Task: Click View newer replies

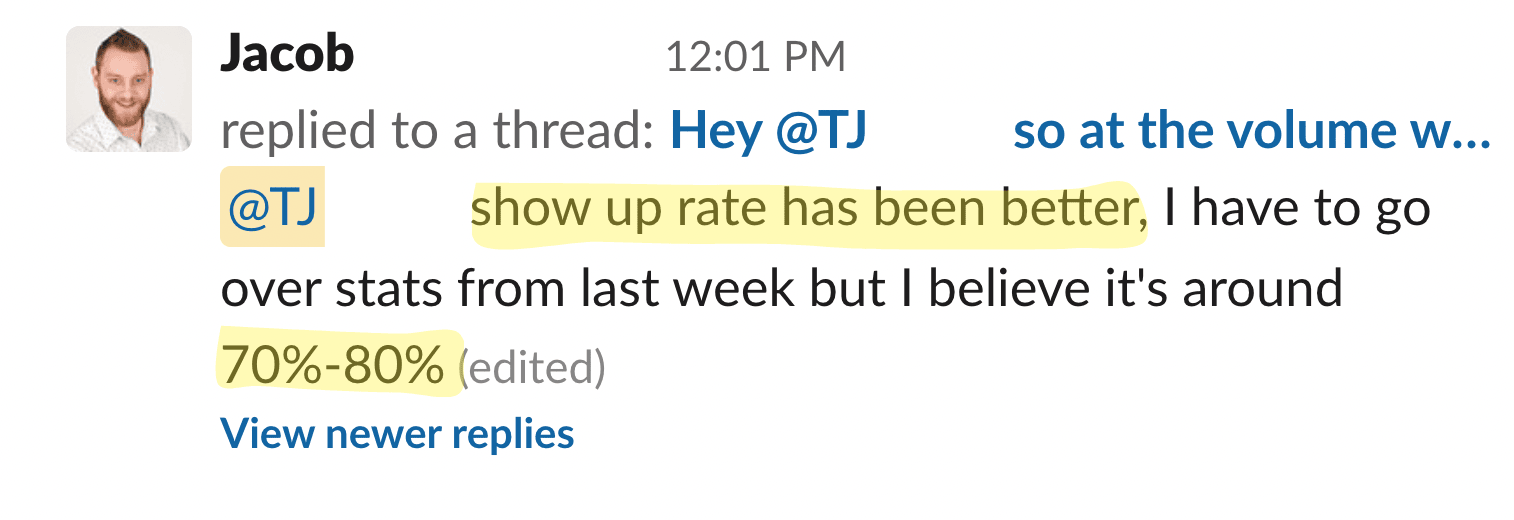Action: click(x=397, y=434)
